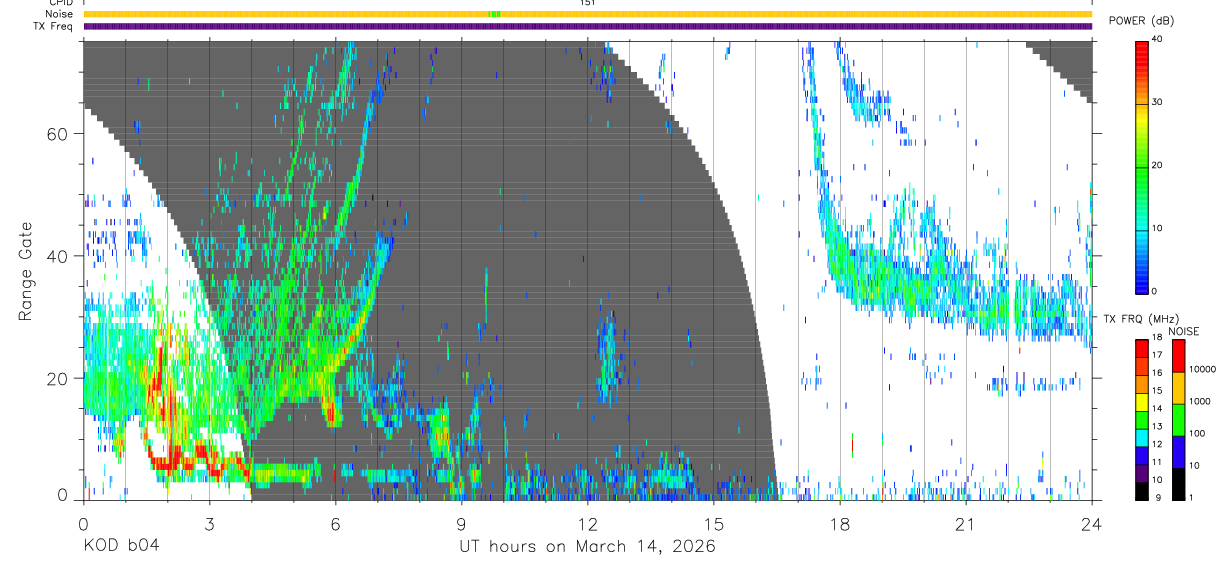Click x-axis tick label '6'

pyautogui.click(x=335, y=523)
